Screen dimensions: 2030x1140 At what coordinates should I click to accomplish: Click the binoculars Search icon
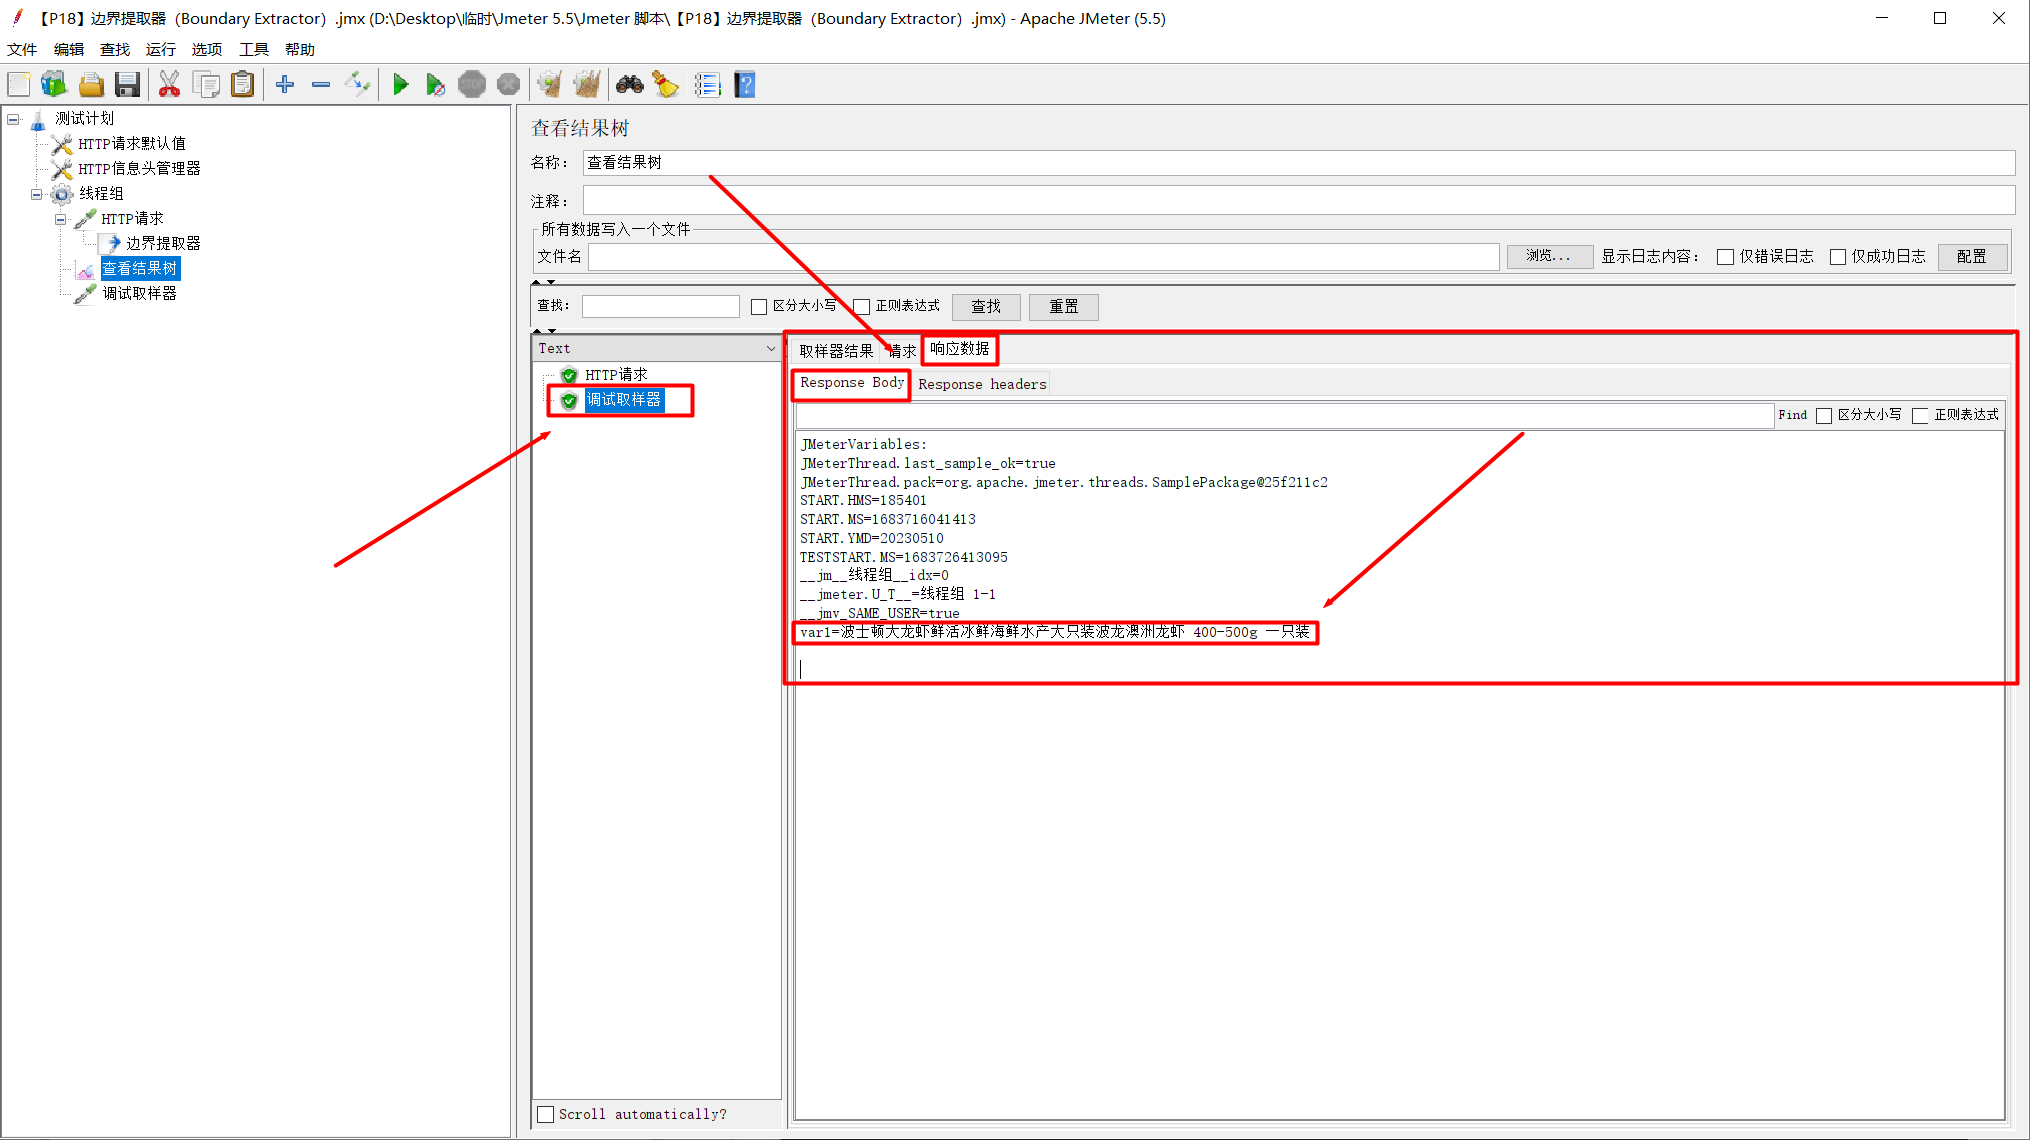629,85
